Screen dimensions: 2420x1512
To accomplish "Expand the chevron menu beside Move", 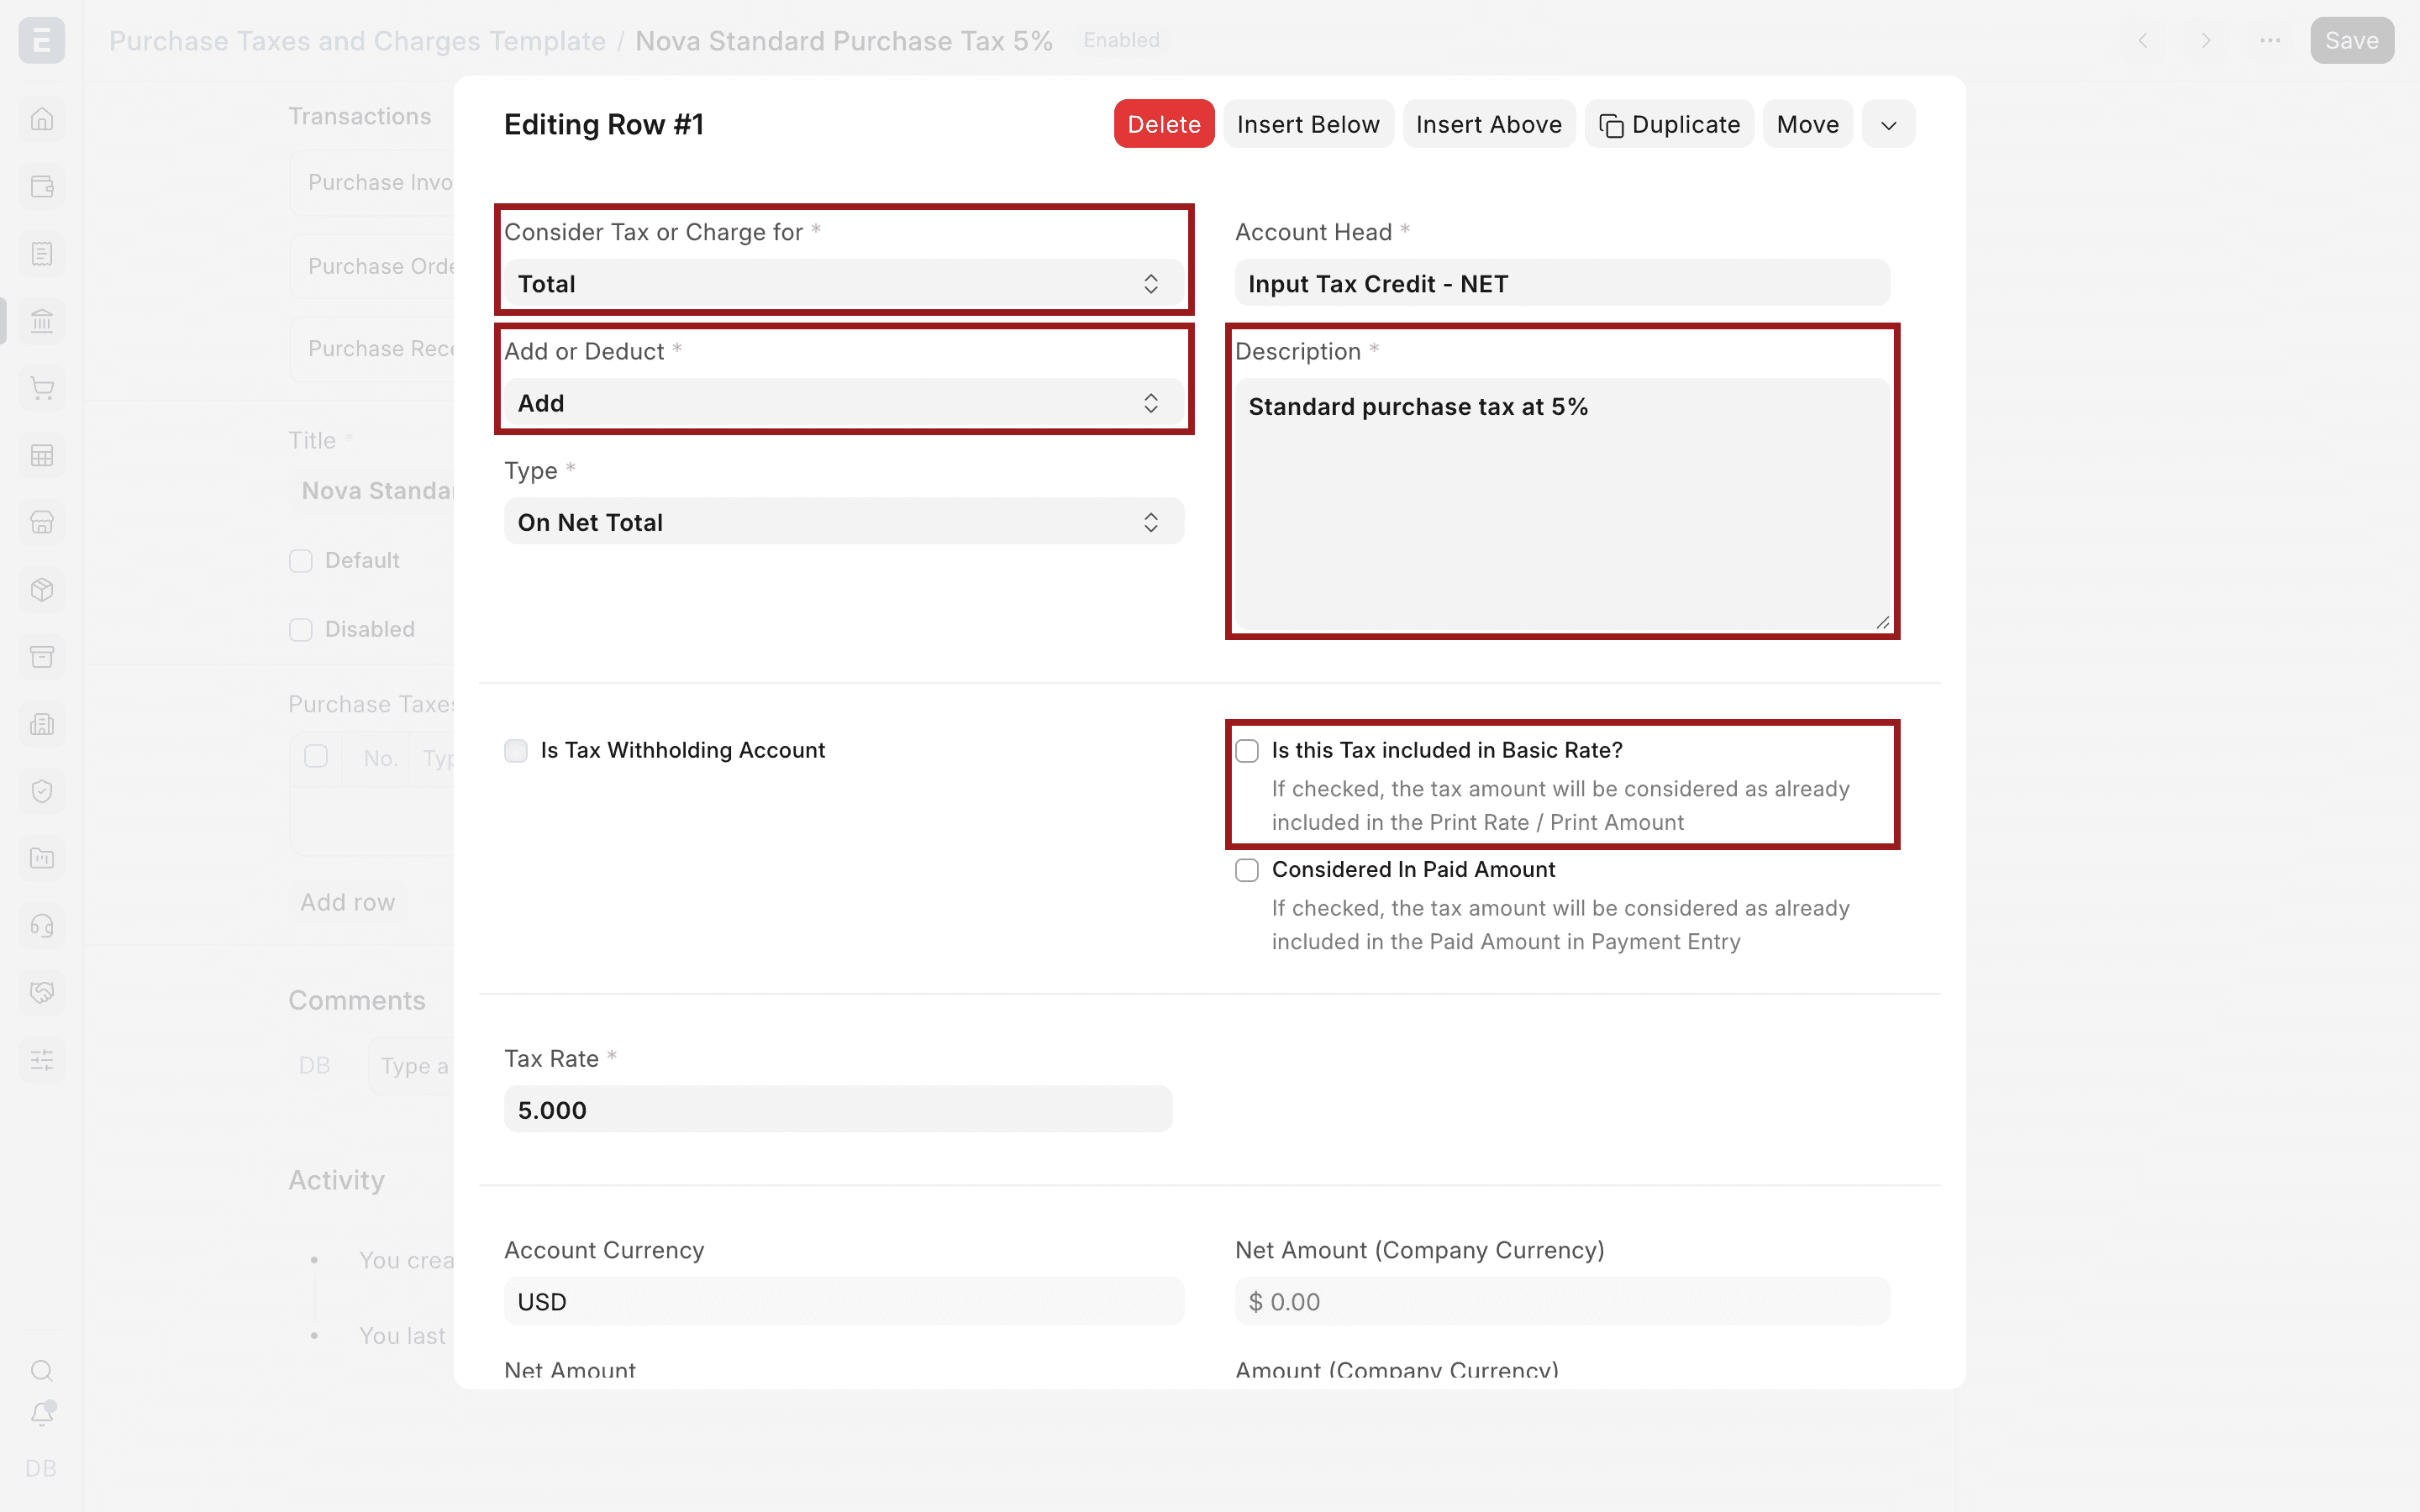I will click(1888, 125).
